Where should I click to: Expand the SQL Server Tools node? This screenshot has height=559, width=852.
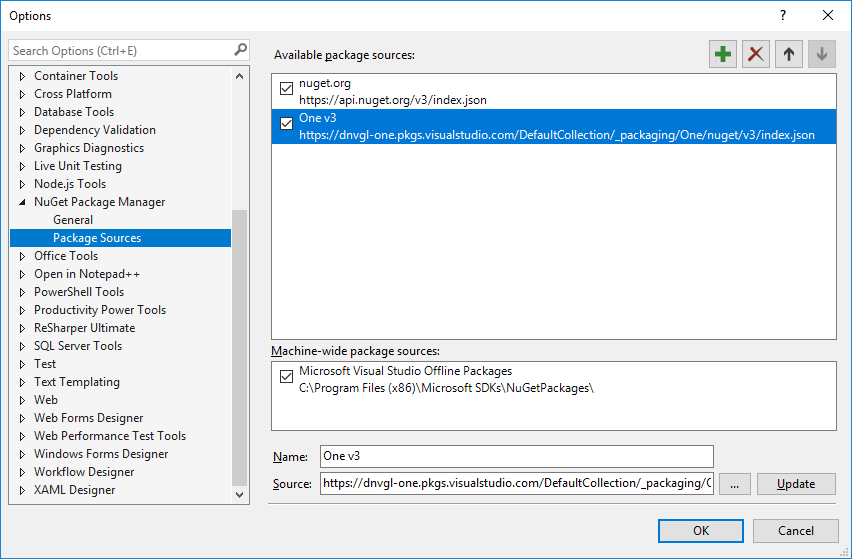click(x=23, y=346)
